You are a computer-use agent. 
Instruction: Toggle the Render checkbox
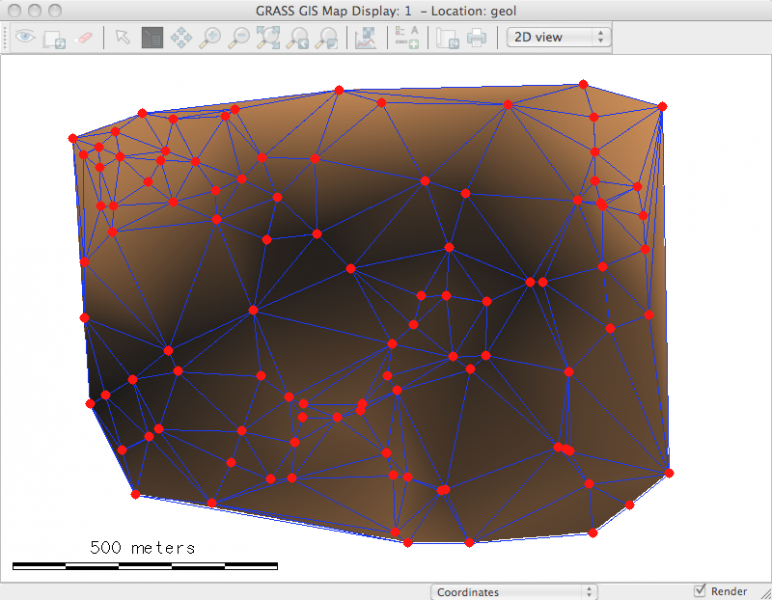point(700,591)
